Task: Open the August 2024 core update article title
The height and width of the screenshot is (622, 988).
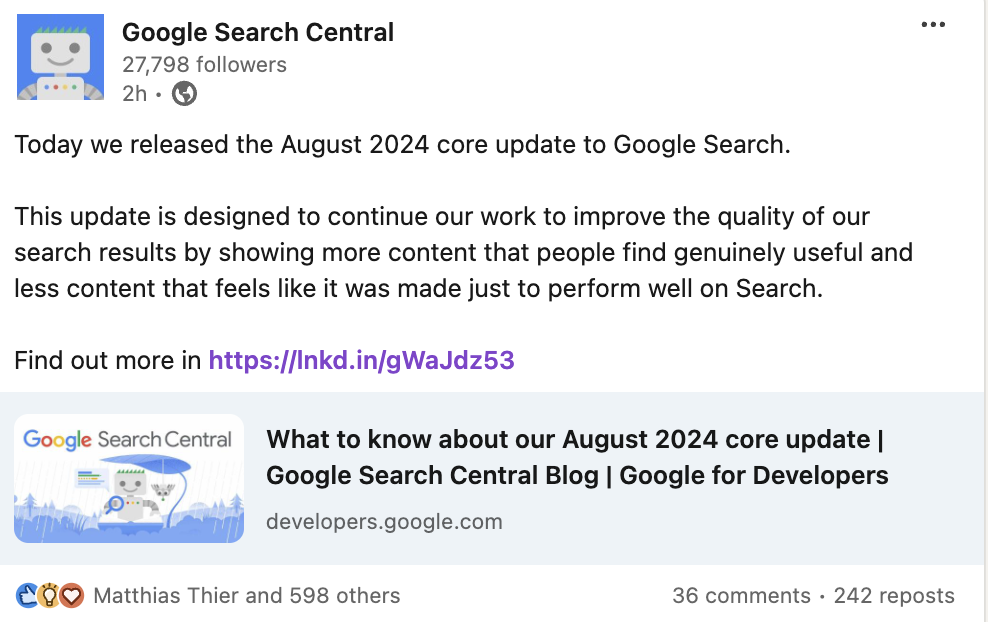Action: [576, 457]
